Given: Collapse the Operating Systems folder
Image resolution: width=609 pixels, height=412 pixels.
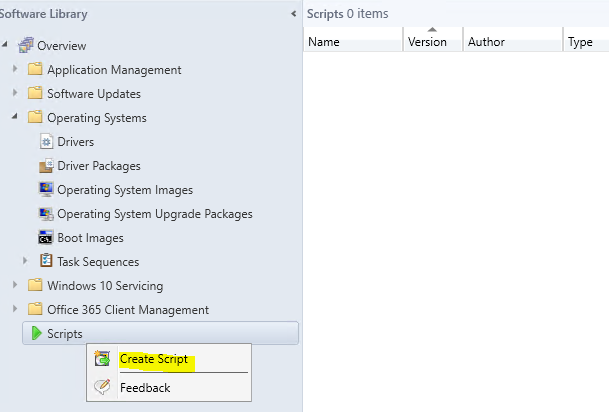Looking at the screenshot, I should pos(15,116).
